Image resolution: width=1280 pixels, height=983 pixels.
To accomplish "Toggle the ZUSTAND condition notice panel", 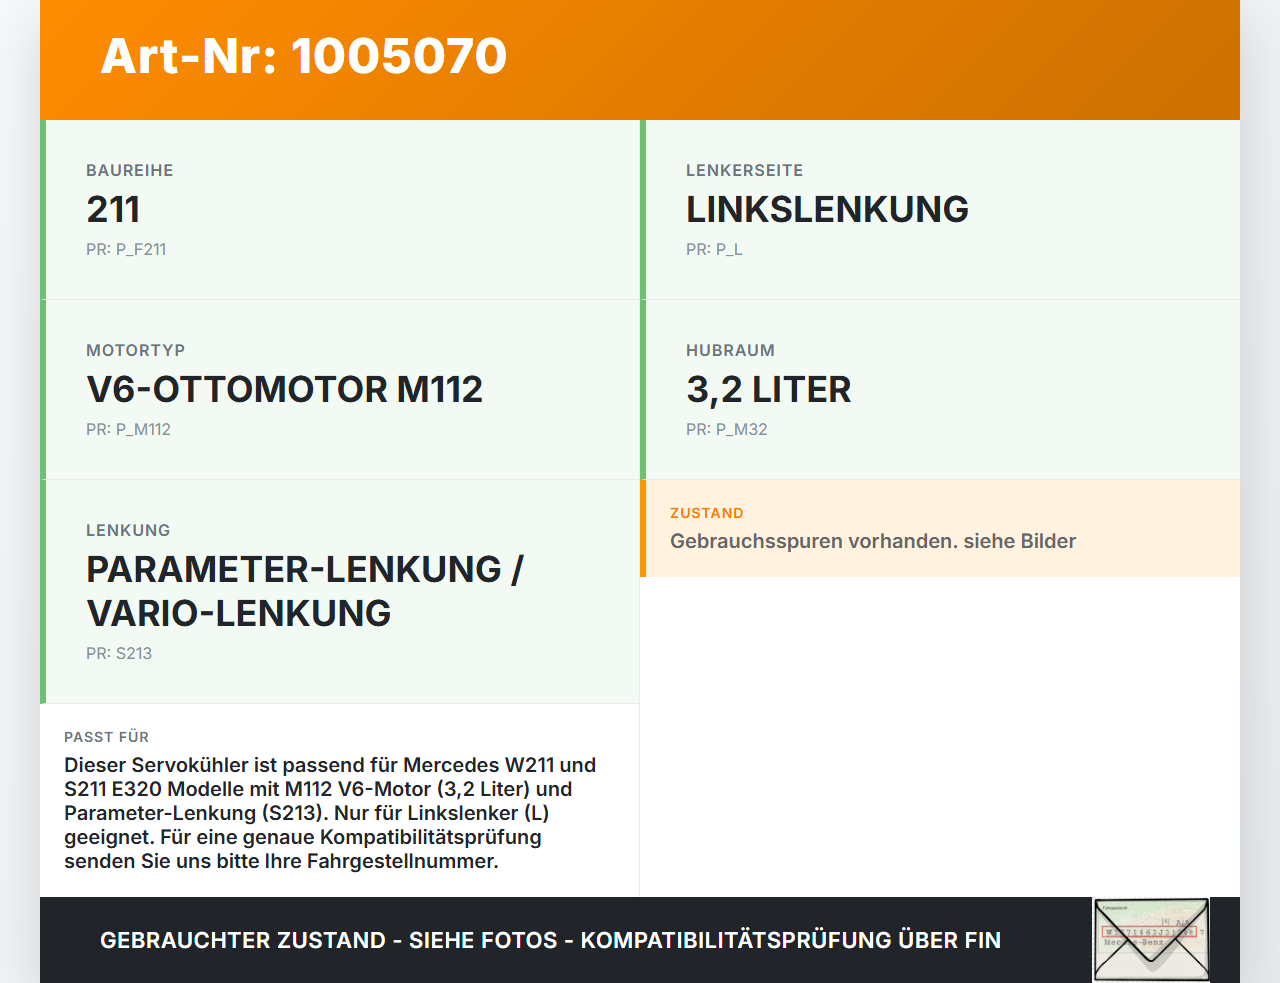I will coord(940,528).
